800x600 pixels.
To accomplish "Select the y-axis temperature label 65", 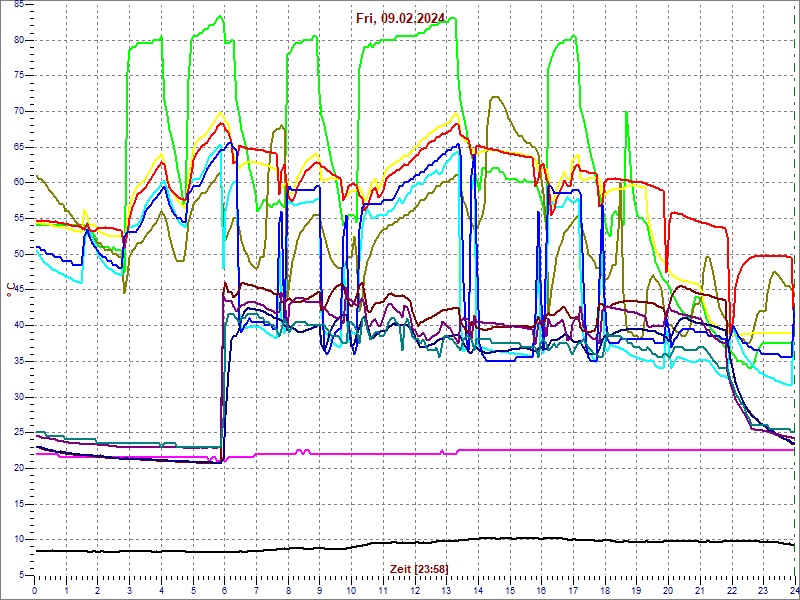I will click(x=20, y=147).
